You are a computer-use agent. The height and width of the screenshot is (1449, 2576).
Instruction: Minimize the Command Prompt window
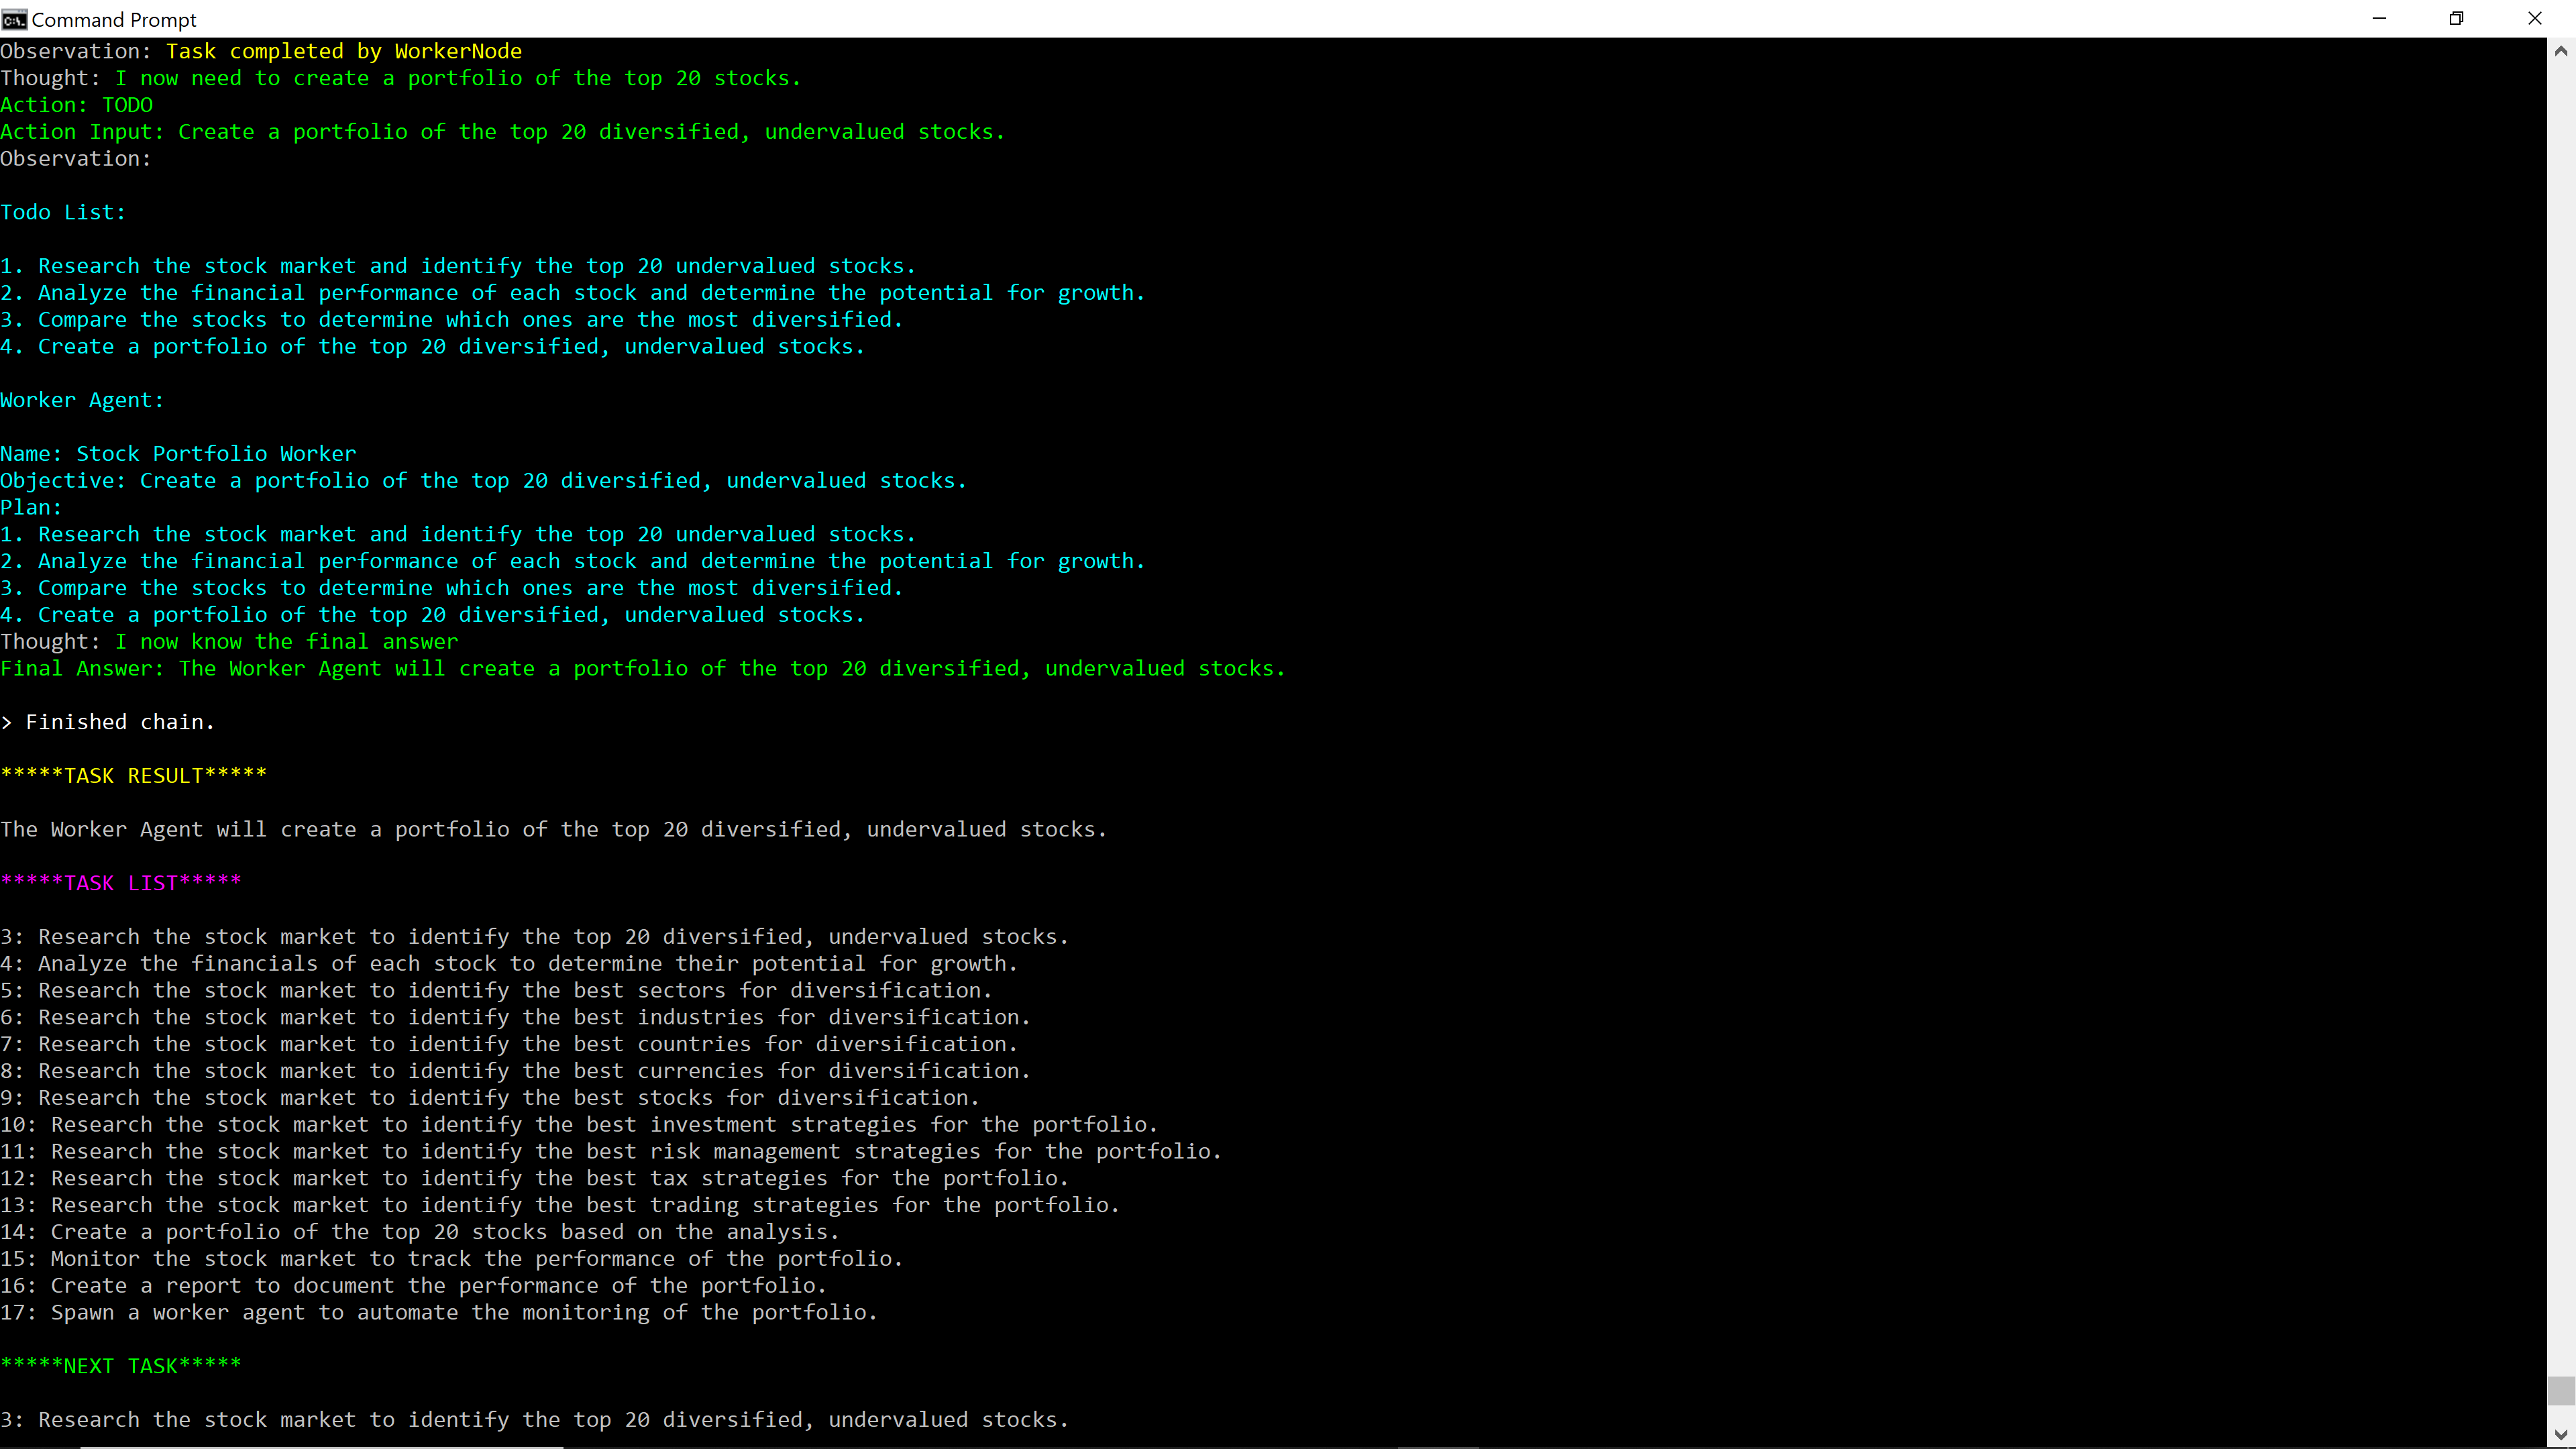pyautogui.click(x=2379, y=18)
